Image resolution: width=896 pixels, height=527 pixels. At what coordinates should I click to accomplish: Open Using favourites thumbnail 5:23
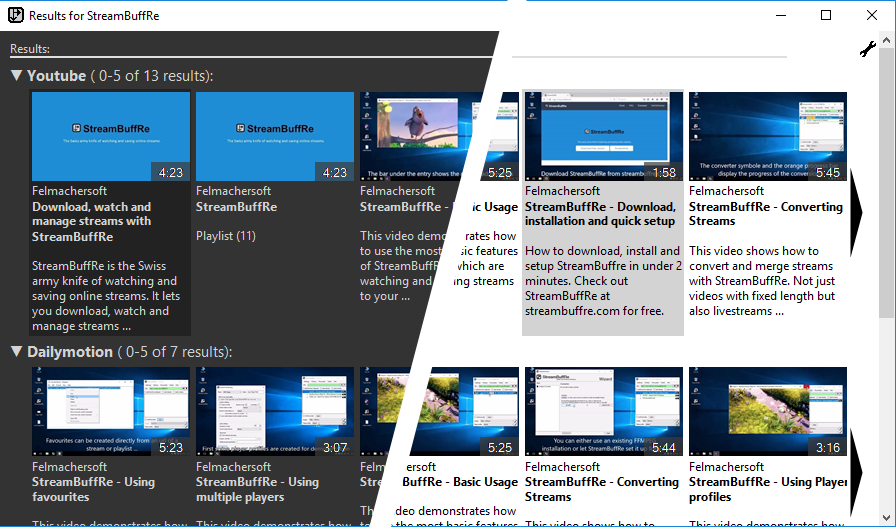tap(111, 412)
